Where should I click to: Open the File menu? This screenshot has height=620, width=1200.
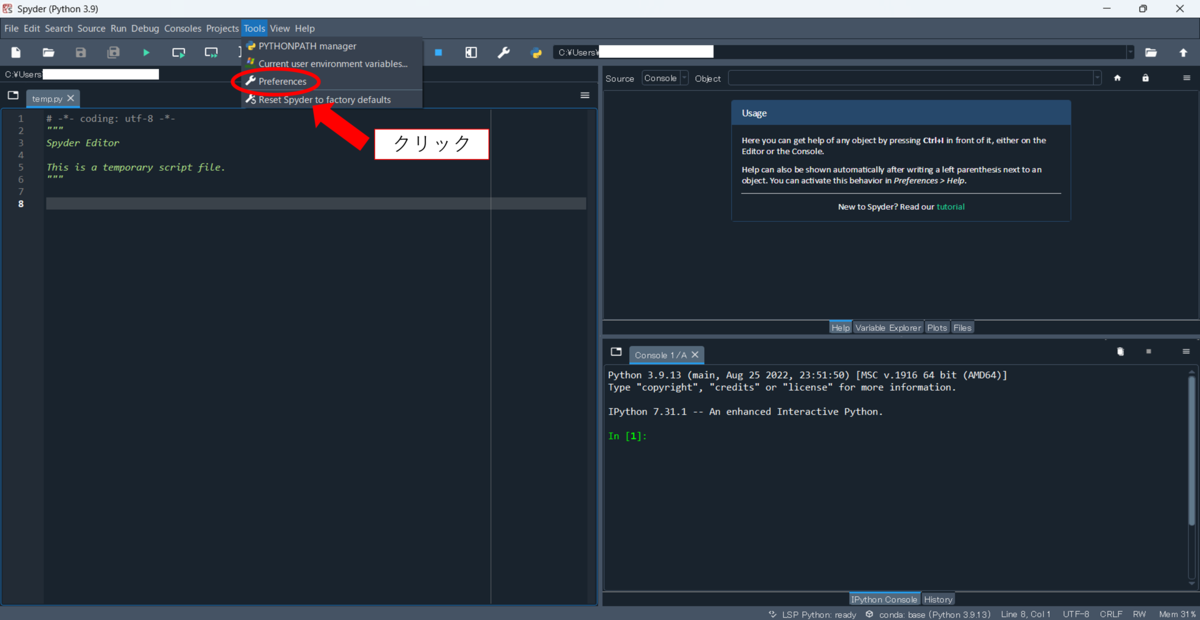point(11,28)
